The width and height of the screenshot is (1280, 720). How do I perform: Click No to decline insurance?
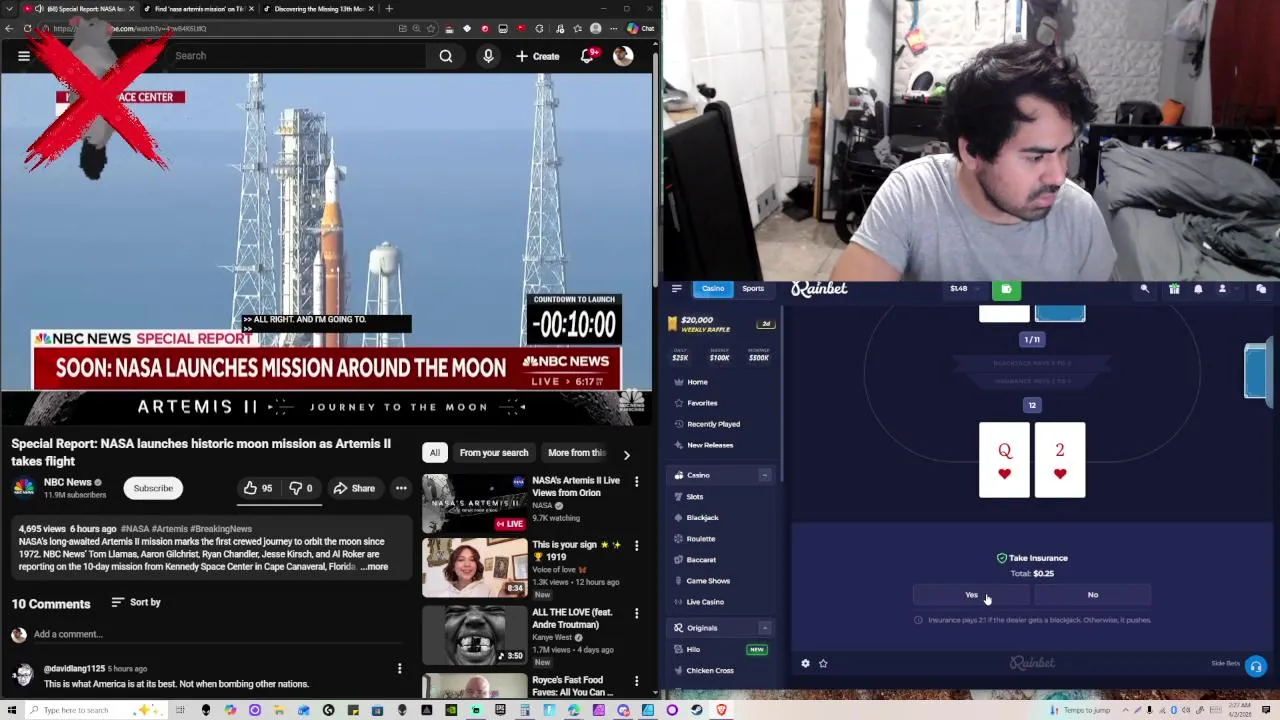pos(1093,595)
